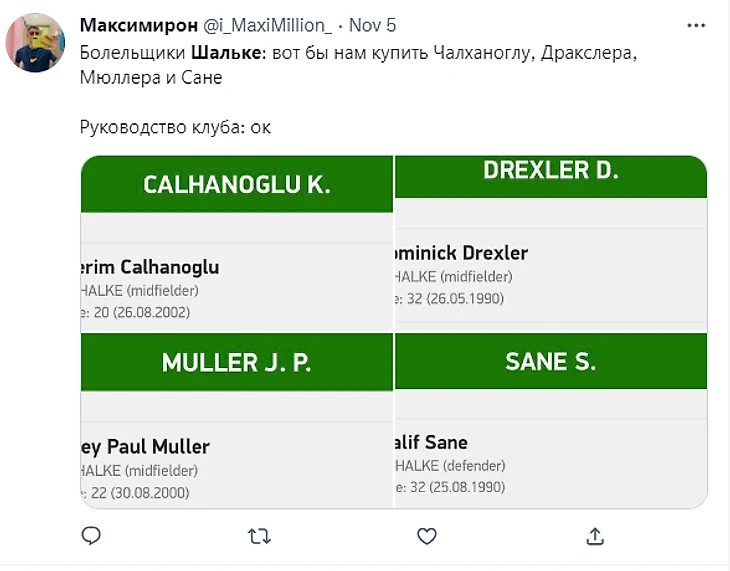Click the Salif Sane player name text
The image size is (730, 571).
[x=433, y=442]
